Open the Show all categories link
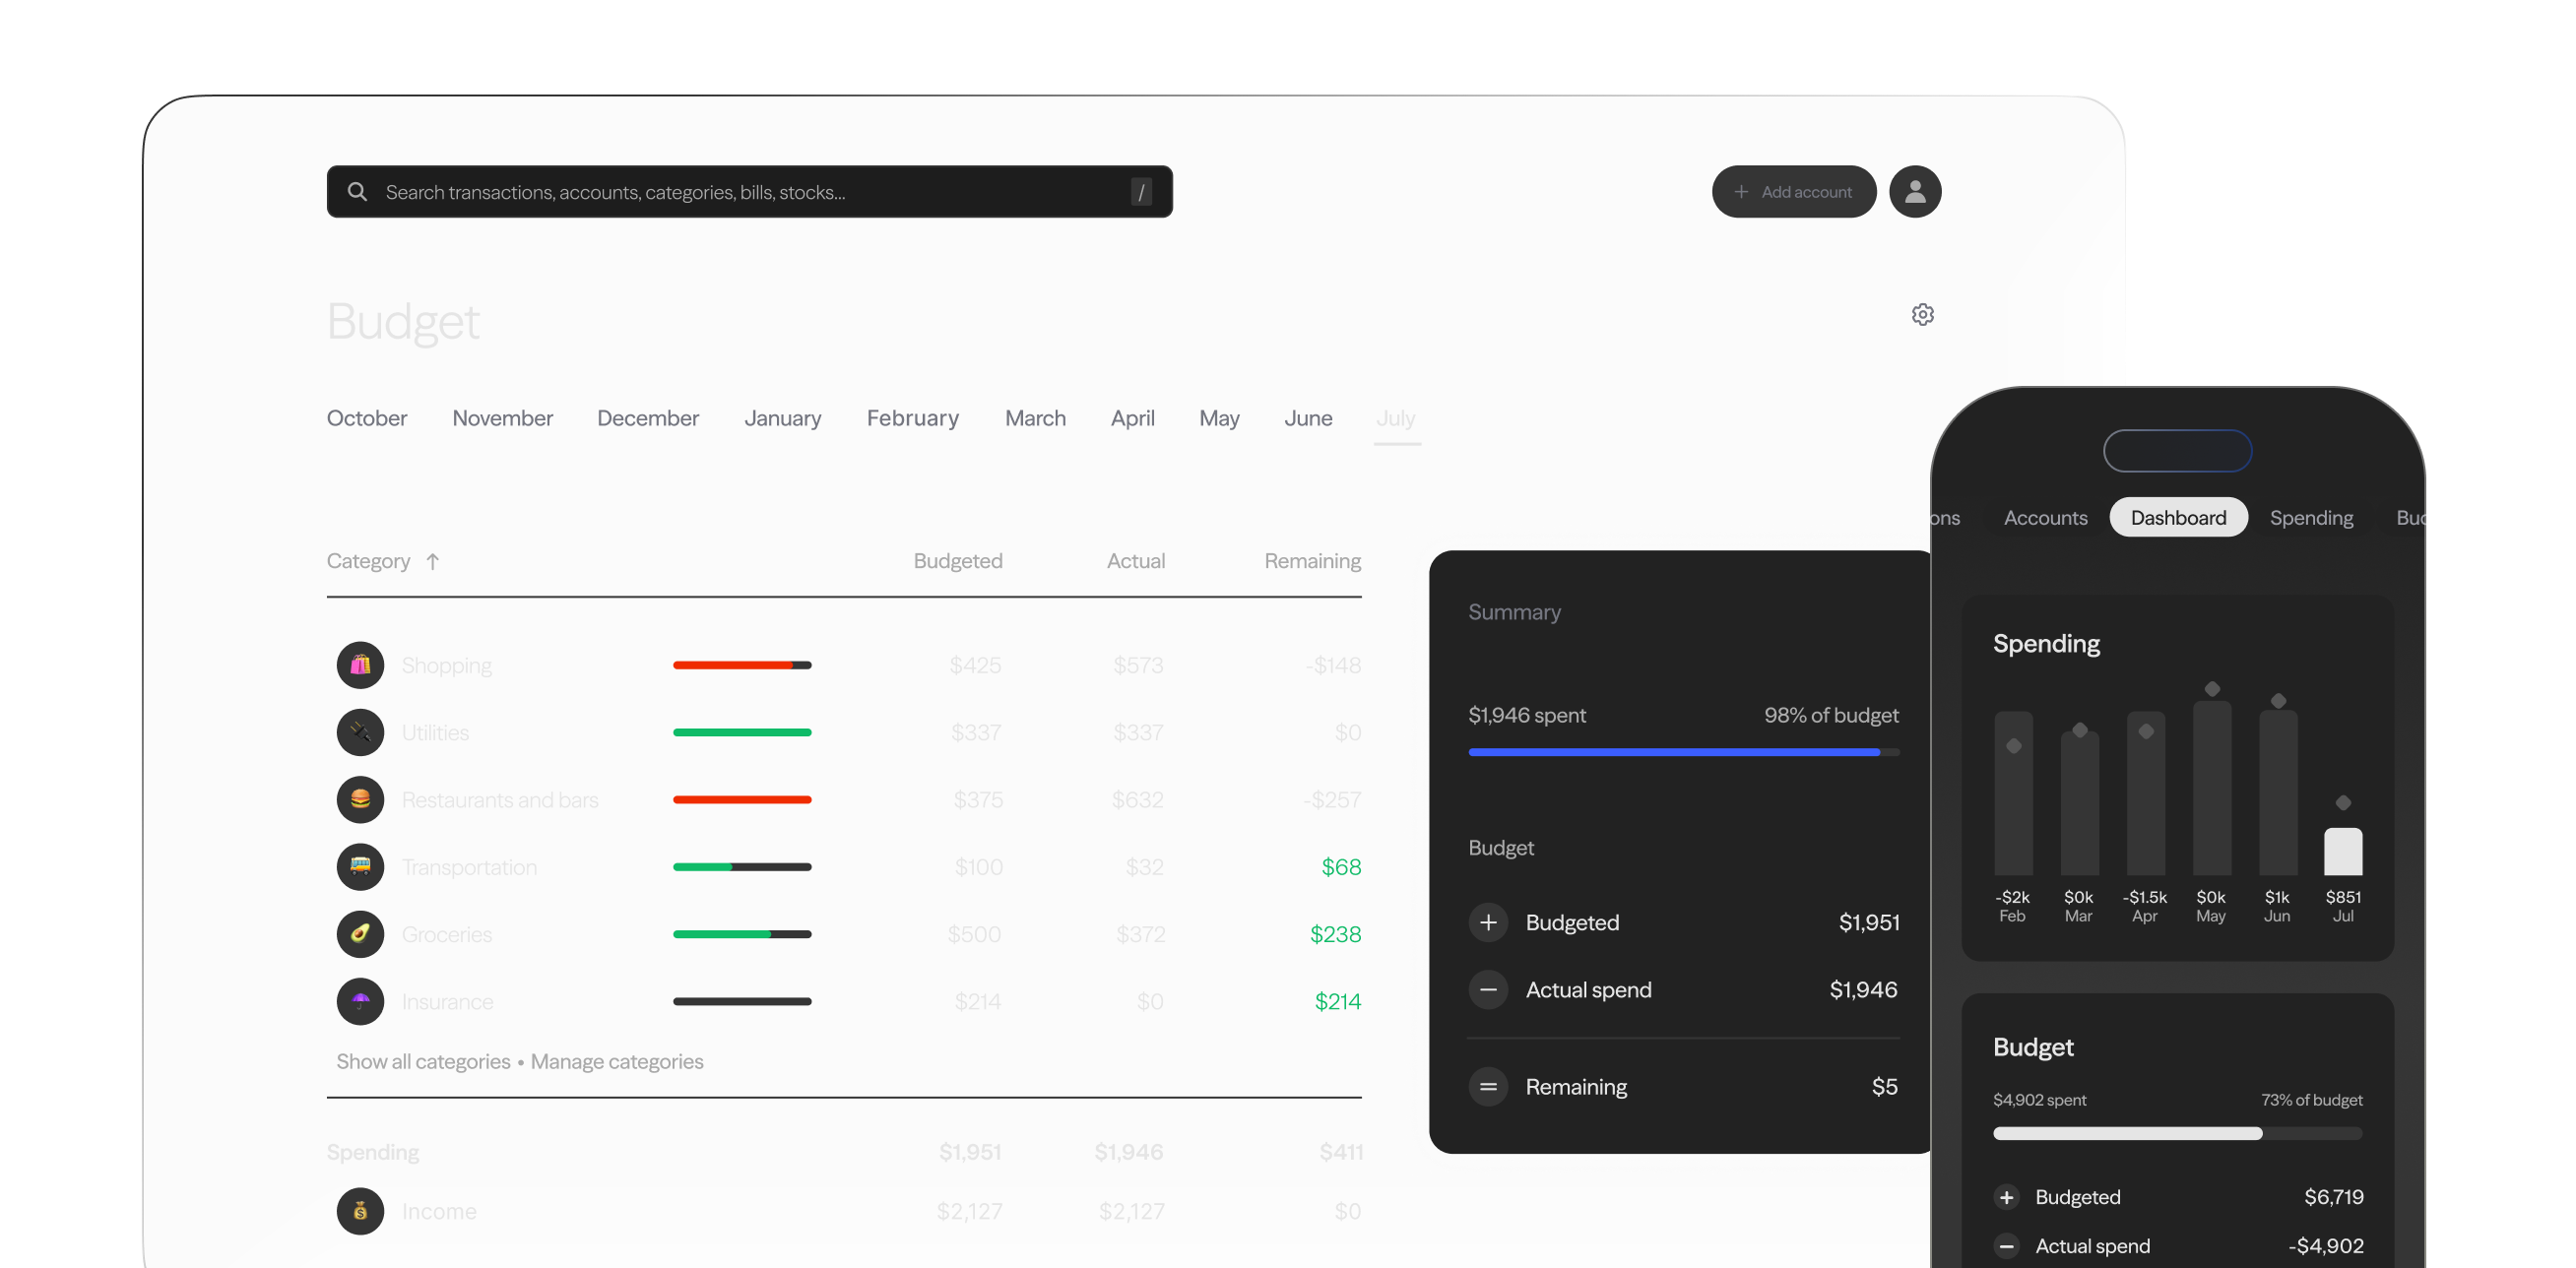 point(423,1061)
